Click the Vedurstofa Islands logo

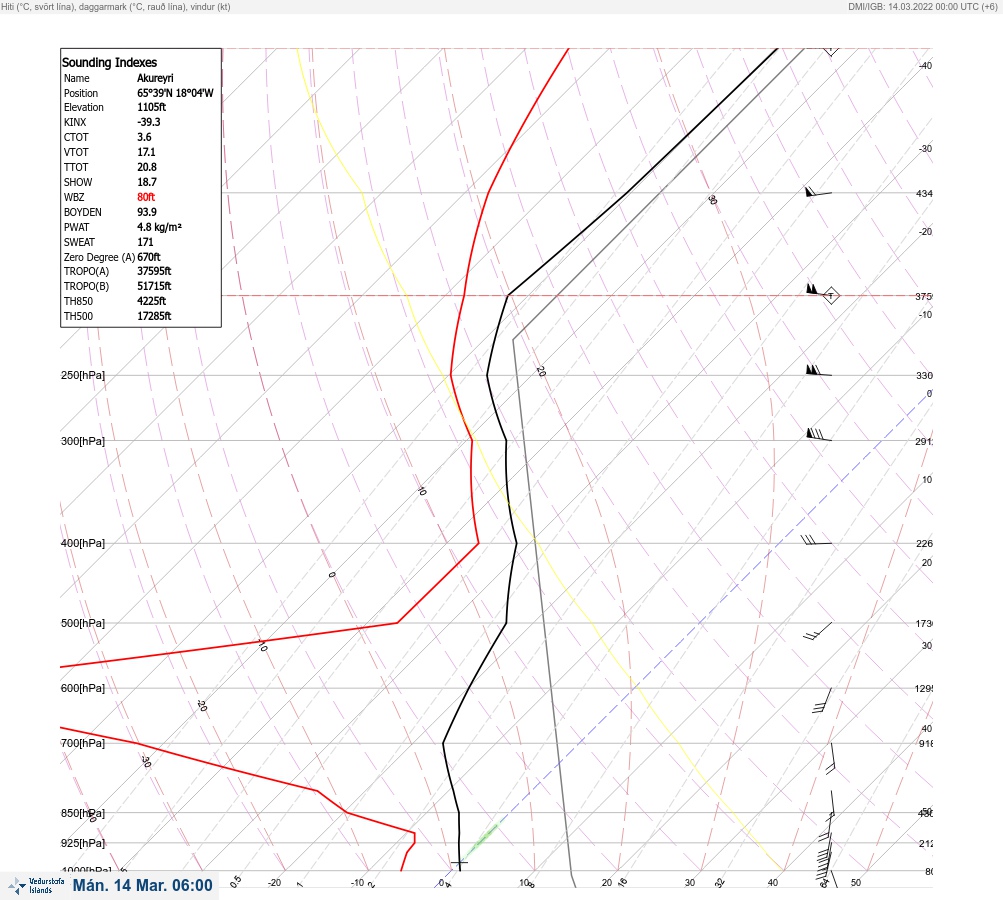tap(36, 885)
